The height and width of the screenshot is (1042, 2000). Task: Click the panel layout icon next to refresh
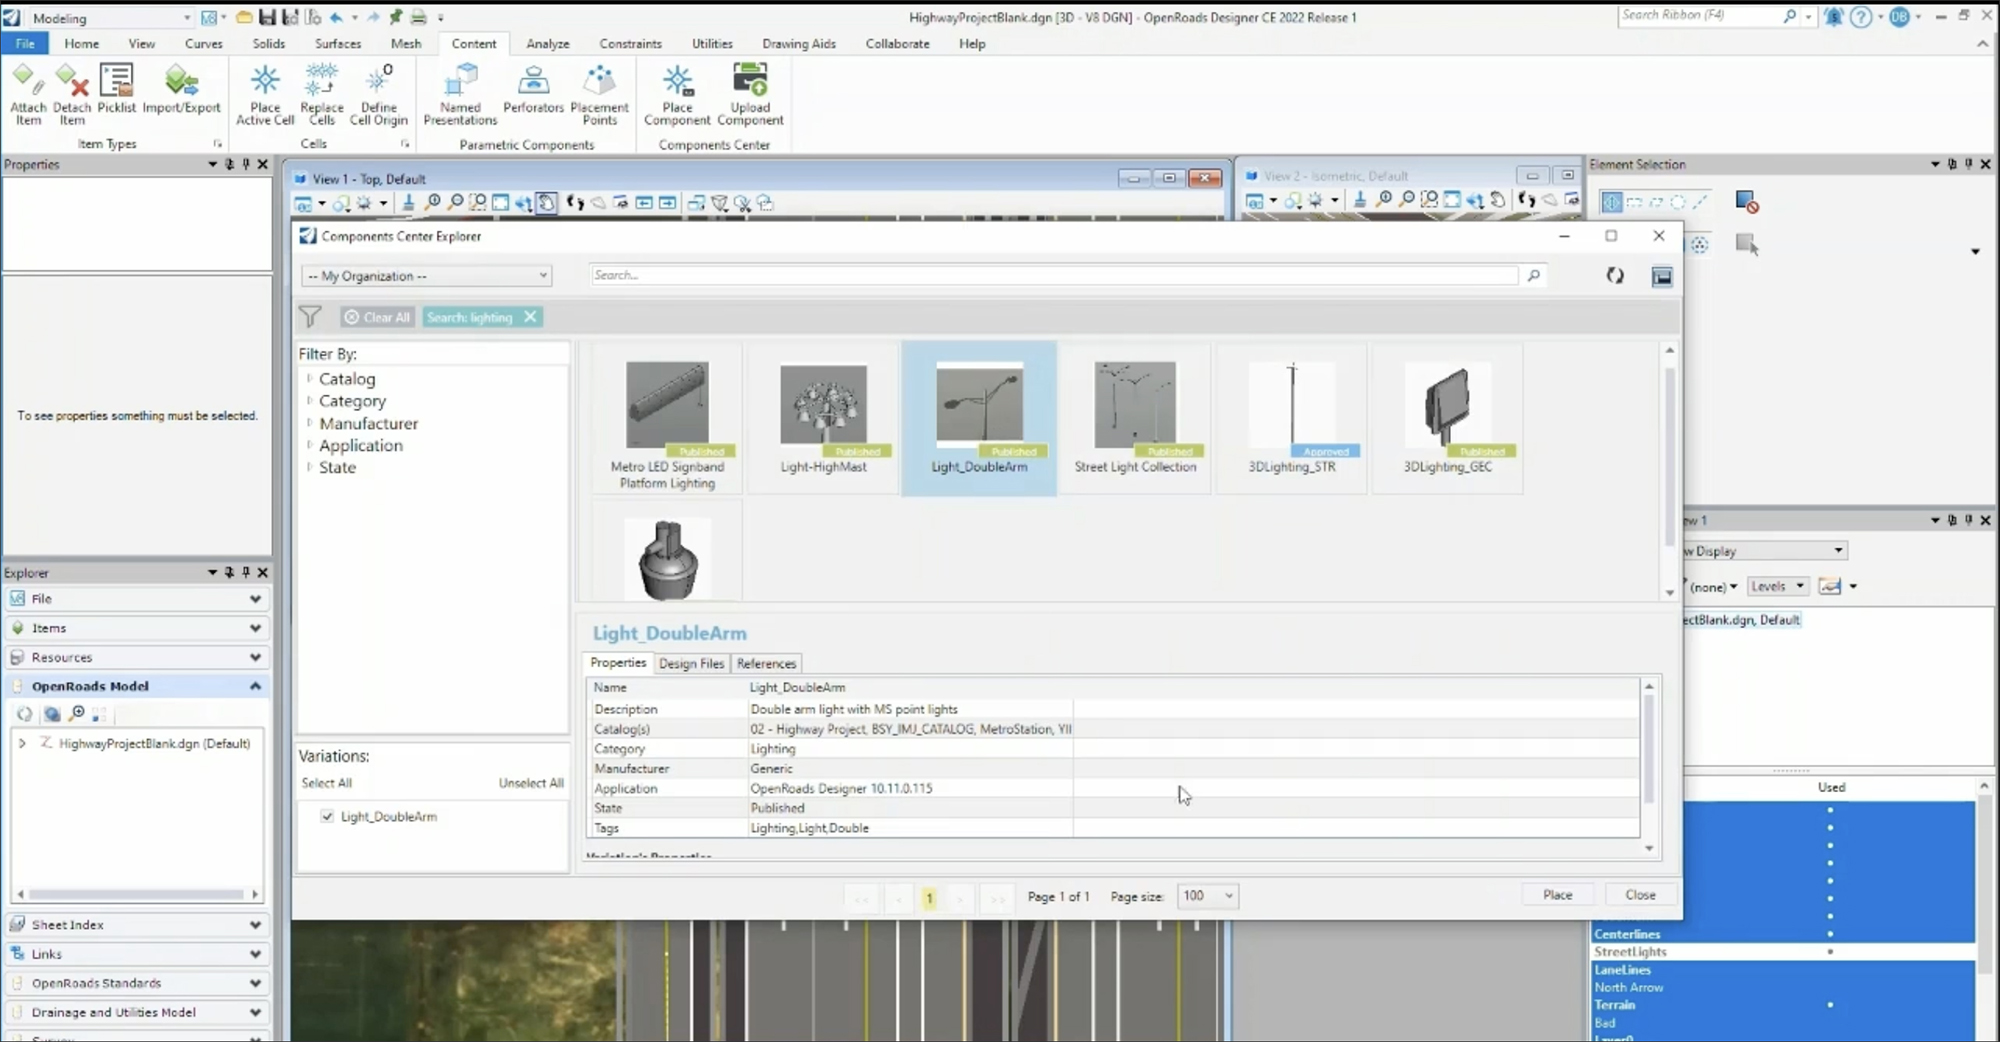pos(1662,276)
